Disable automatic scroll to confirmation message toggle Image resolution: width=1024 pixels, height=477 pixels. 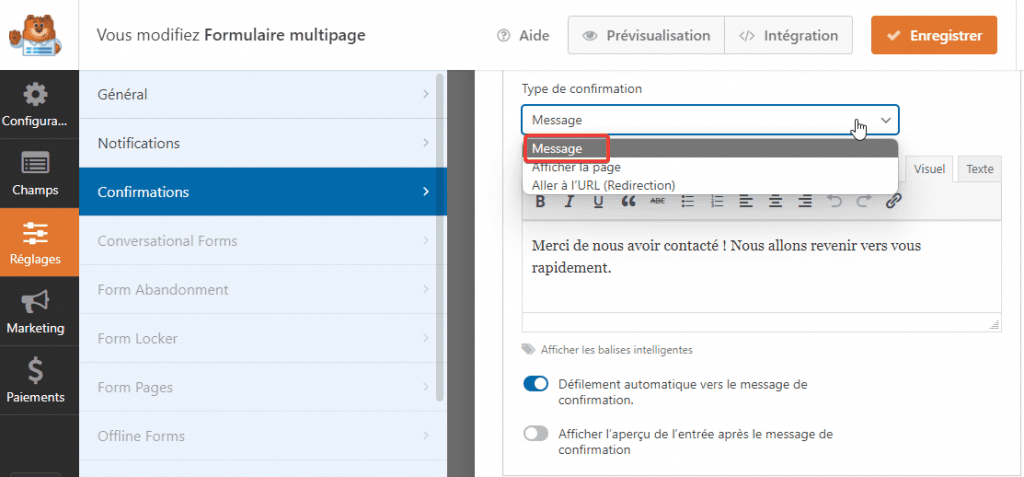click(536, 384)
